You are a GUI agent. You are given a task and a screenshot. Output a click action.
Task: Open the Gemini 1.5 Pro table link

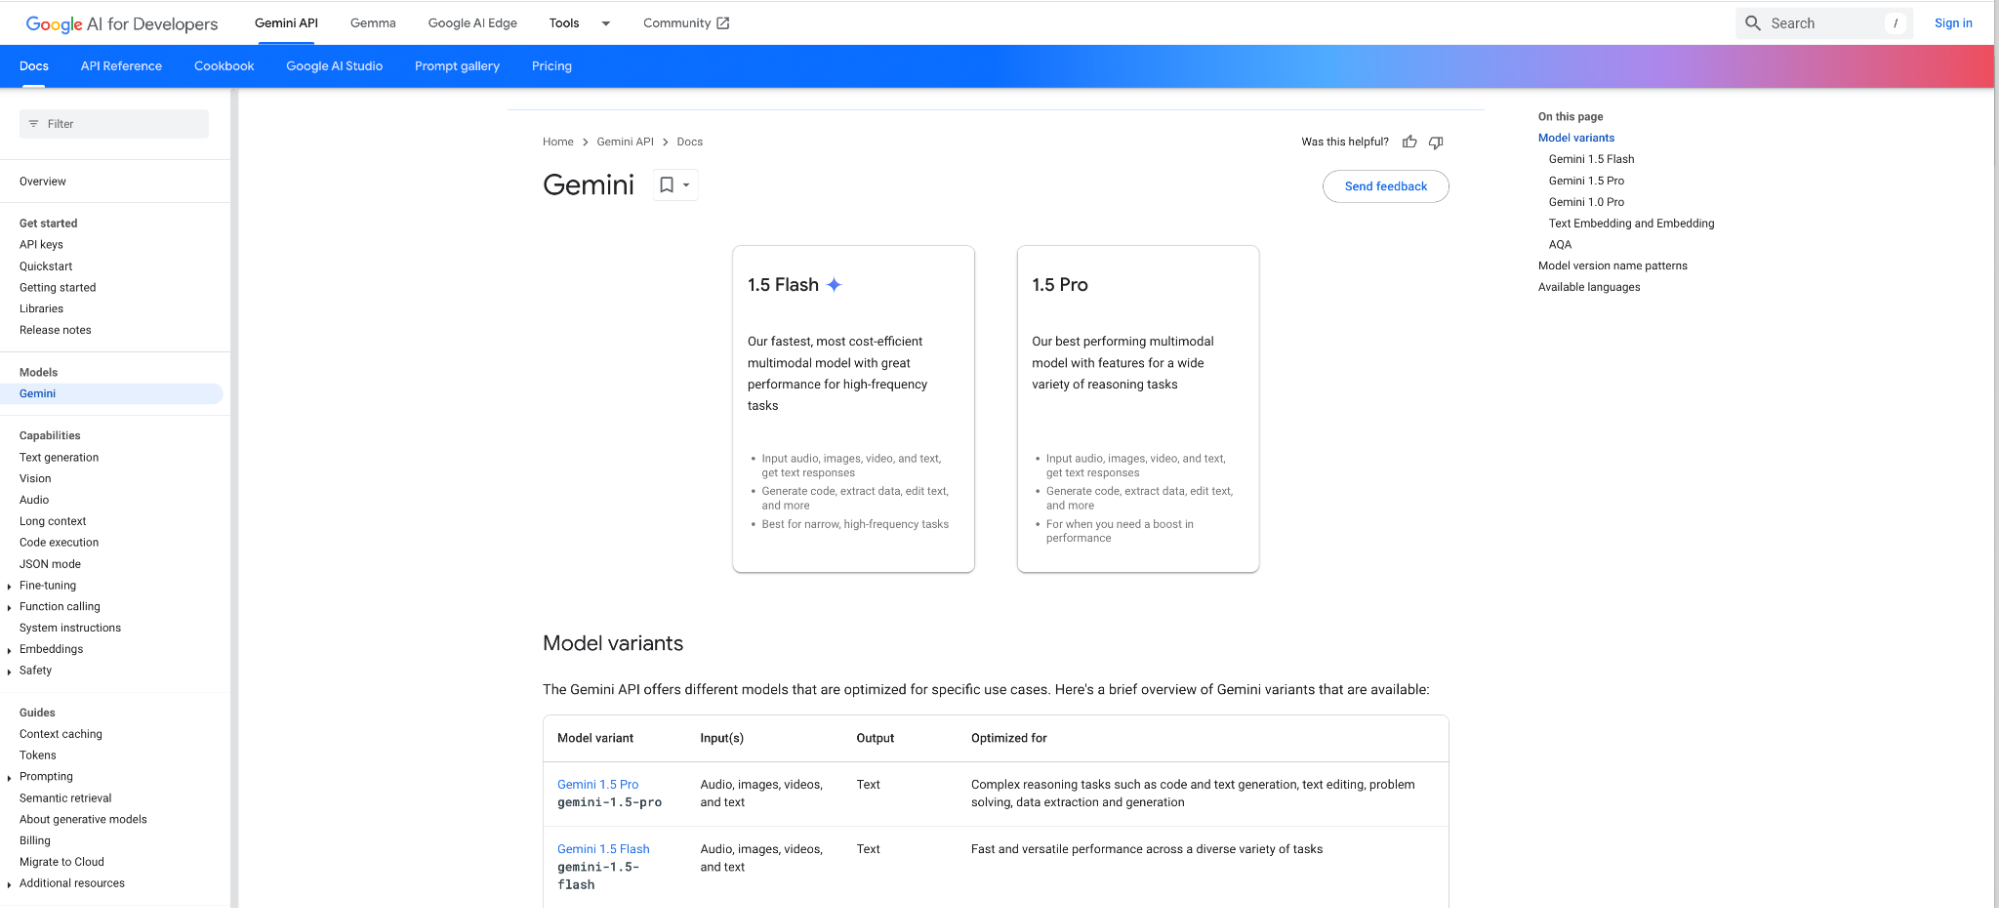click(x=598, y=785)
